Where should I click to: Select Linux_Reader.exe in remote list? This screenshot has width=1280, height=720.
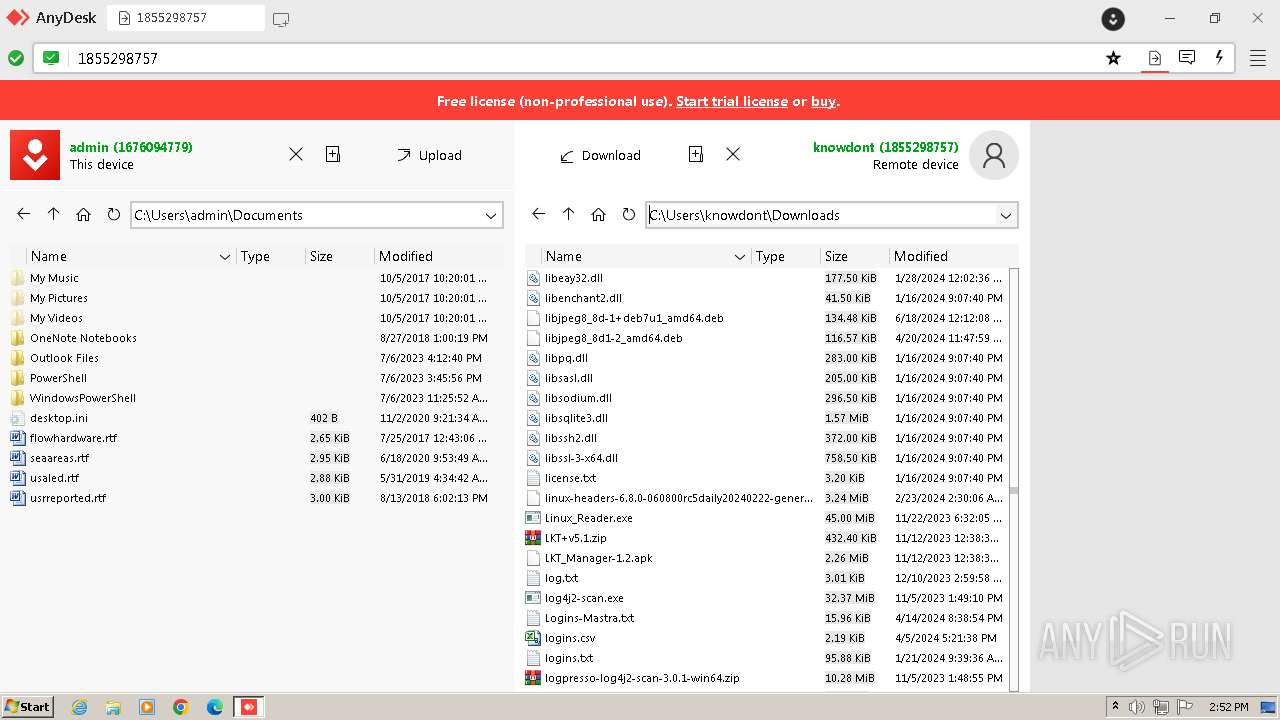click(x=589, y=518)
